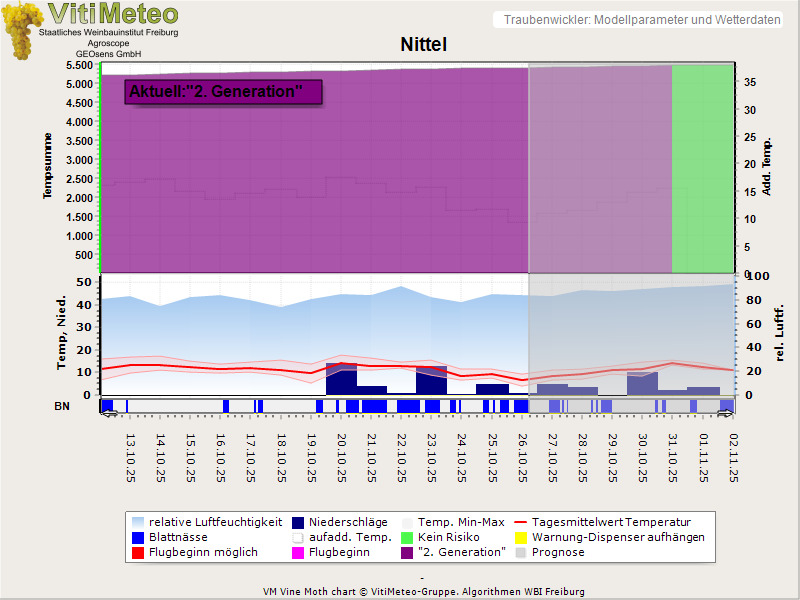Click the left scroll arrow on timeline

(x=109, y=413)
